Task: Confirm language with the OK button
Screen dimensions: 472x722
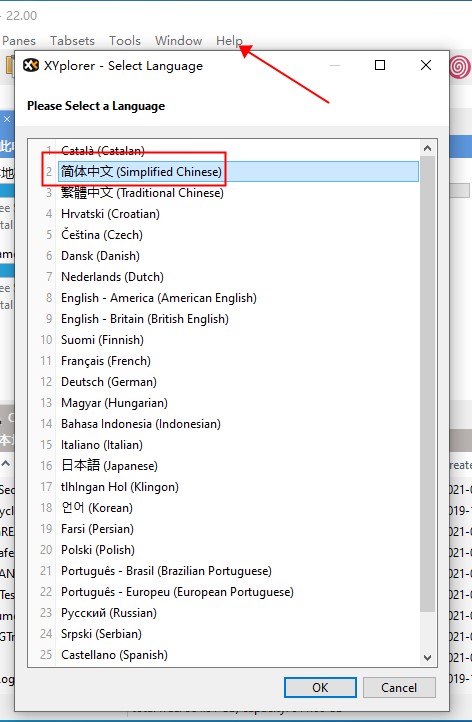Action: point(320,687)
